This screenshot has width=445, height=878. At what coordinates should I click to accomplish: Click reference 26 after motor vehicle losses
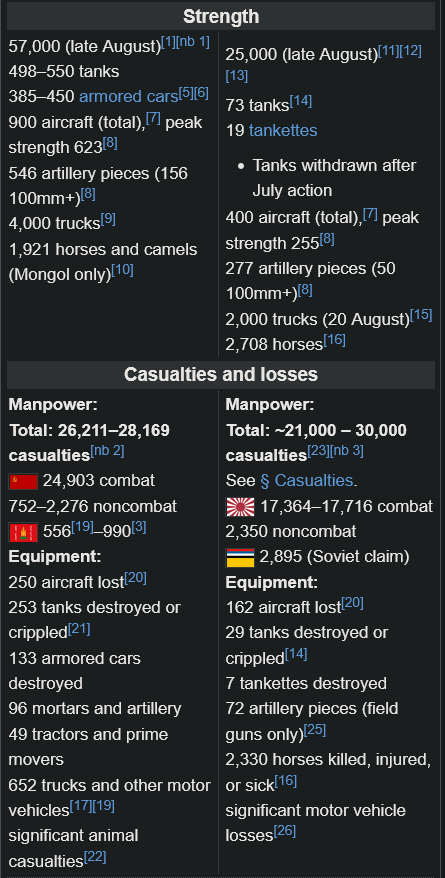[x=284, y=831]
